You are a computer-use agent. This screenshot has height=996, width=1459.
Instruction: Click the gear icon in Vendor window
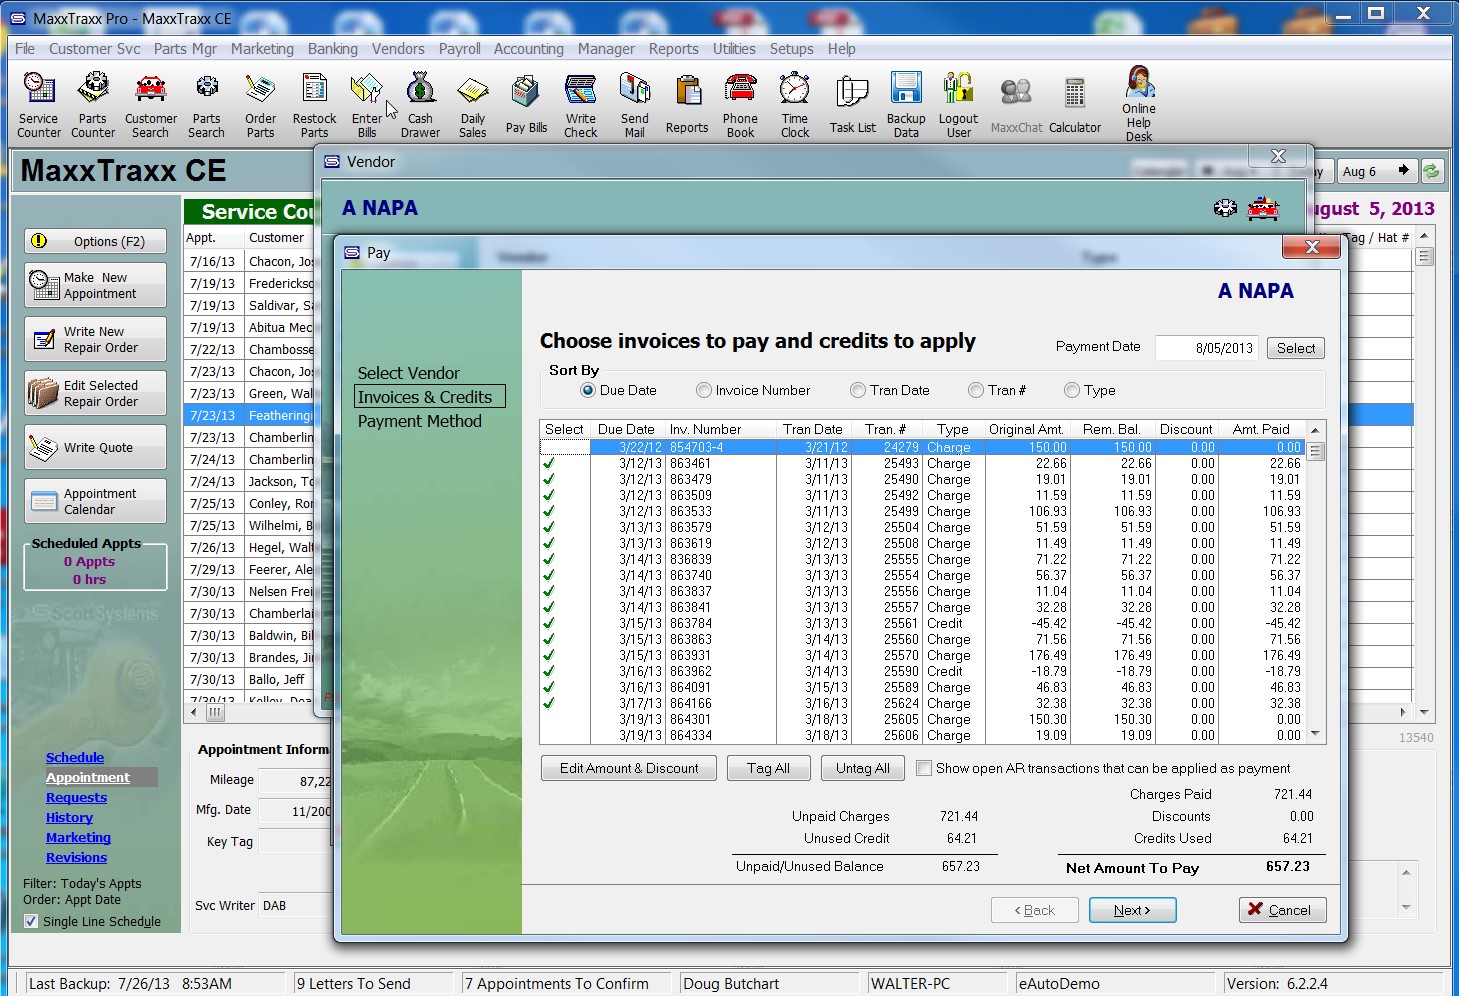[1225, 208]
